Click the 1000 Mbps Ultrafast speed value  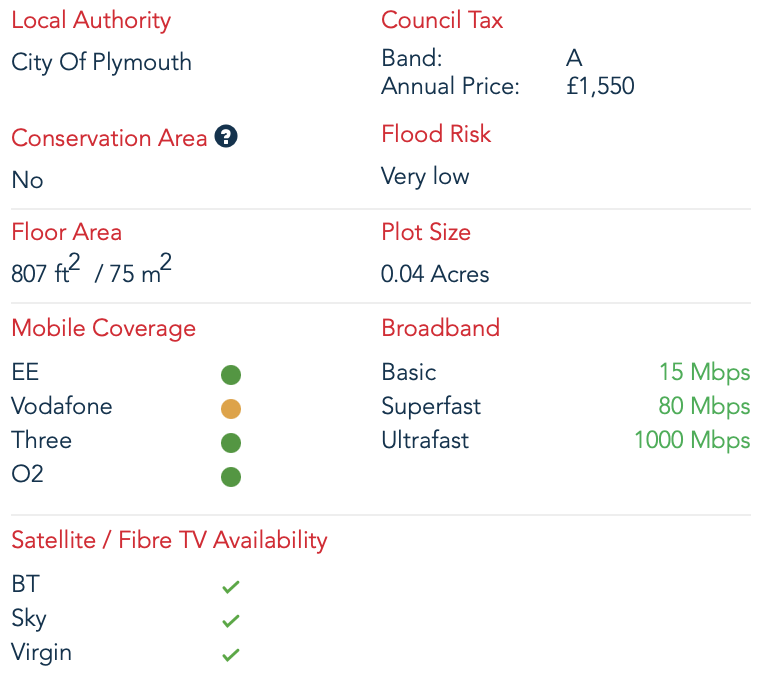692,441
